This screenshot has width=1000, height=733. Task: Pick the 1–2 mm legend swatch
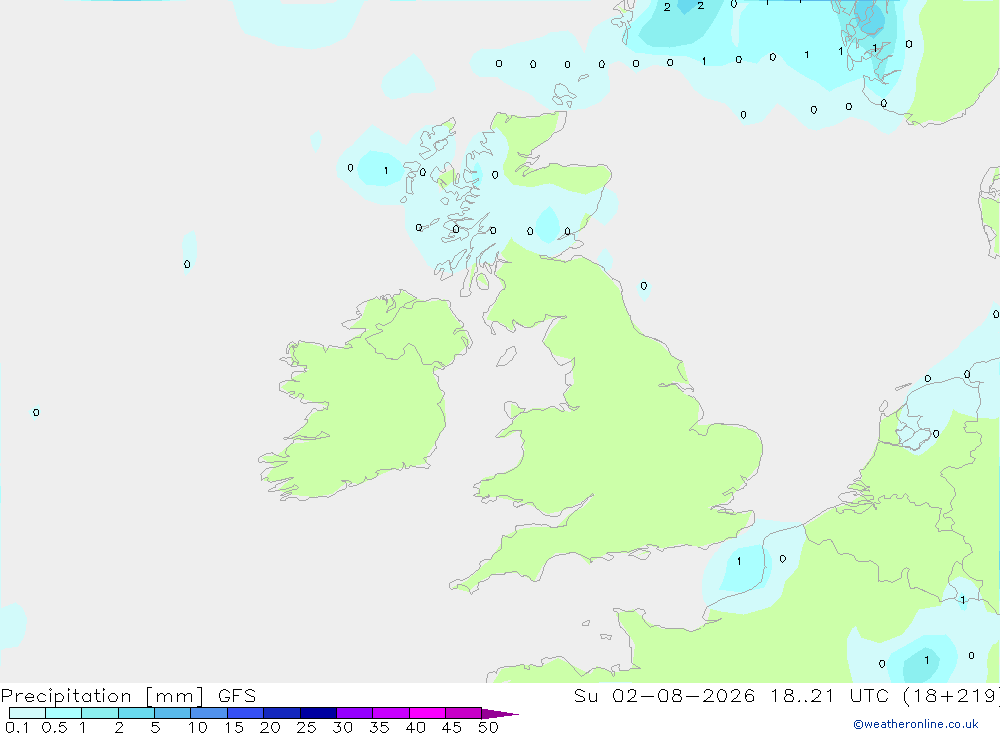click(x=100, y=713)
